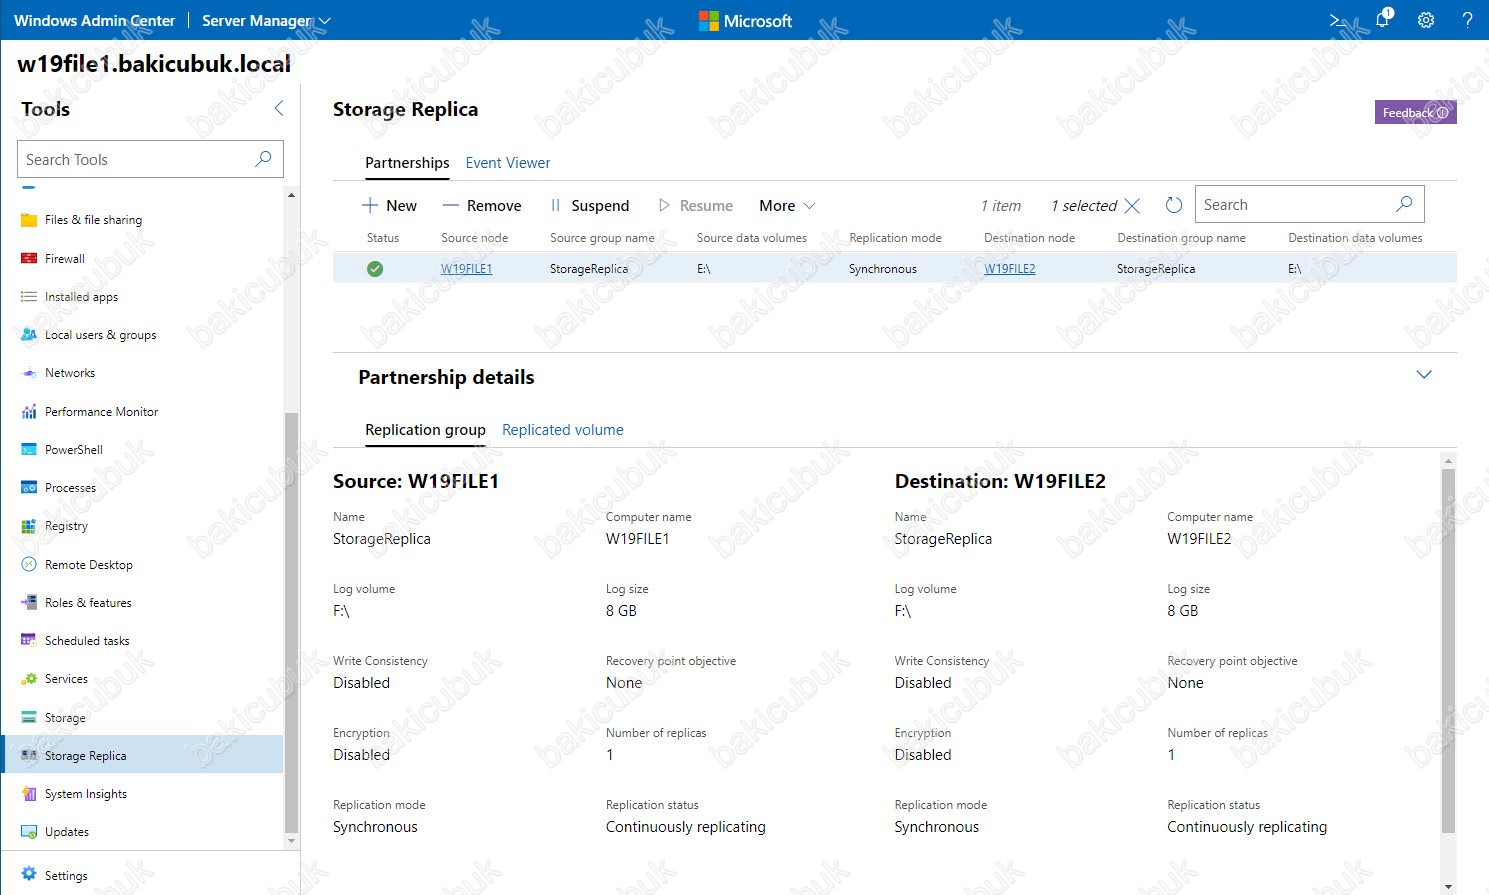Click the help question mark icon
This screenshot has width=1489, height=895.
pyautogui.click(x=1467, y=20)
